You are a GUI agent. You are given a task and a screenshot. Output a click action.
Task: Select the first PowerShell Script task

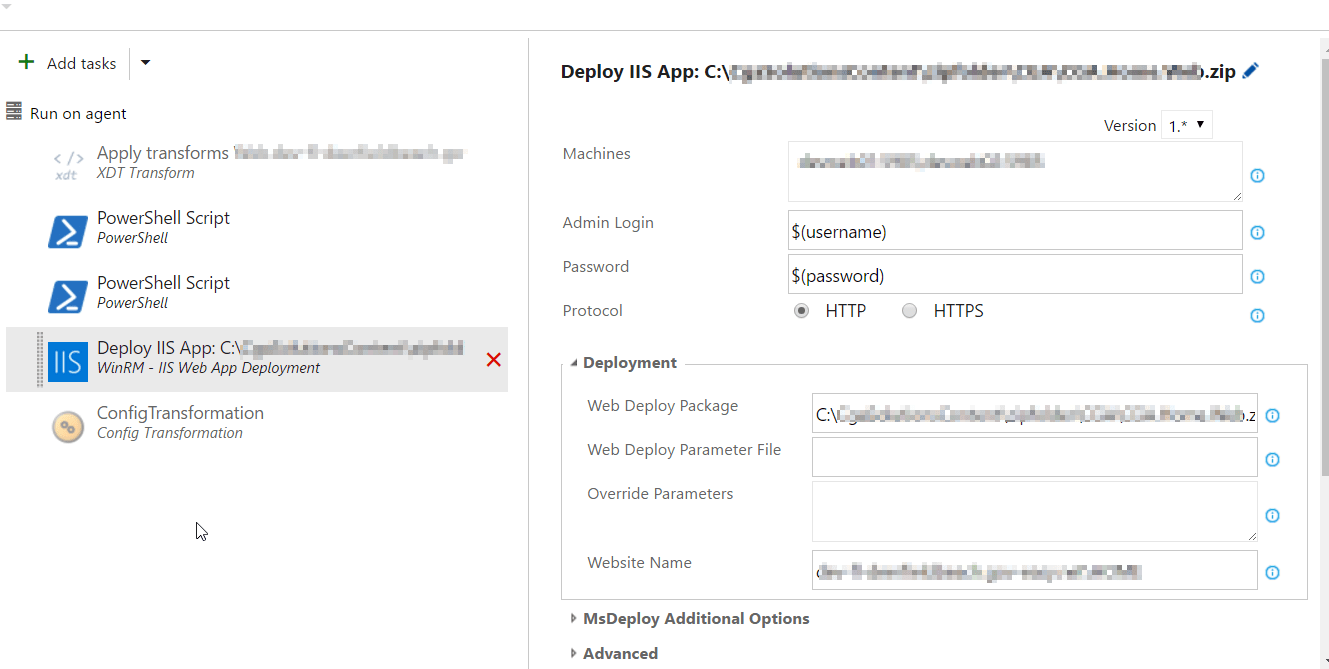pyautogui.click(x=257, y=229)
